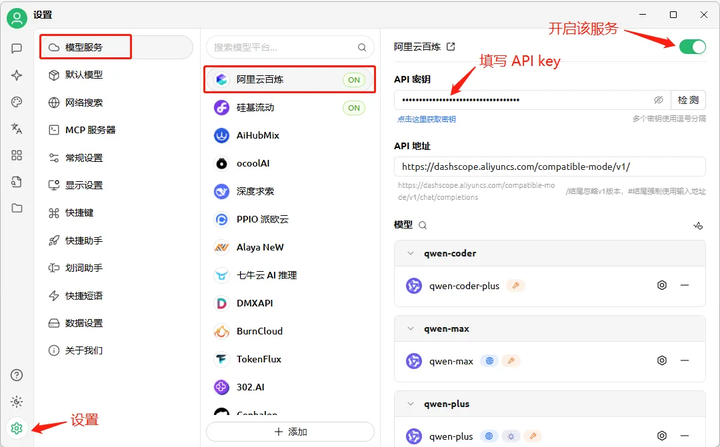Open the painting palette sidebar icon

[17, 102]
